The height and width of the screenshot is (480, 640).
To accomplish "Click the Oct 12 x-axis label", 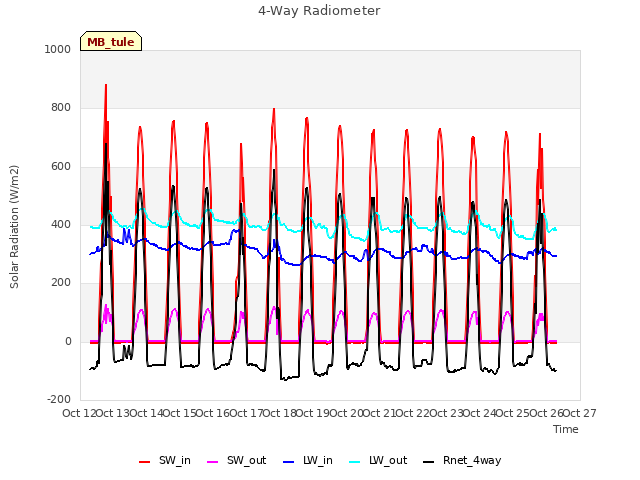I will tap(80, 413).
